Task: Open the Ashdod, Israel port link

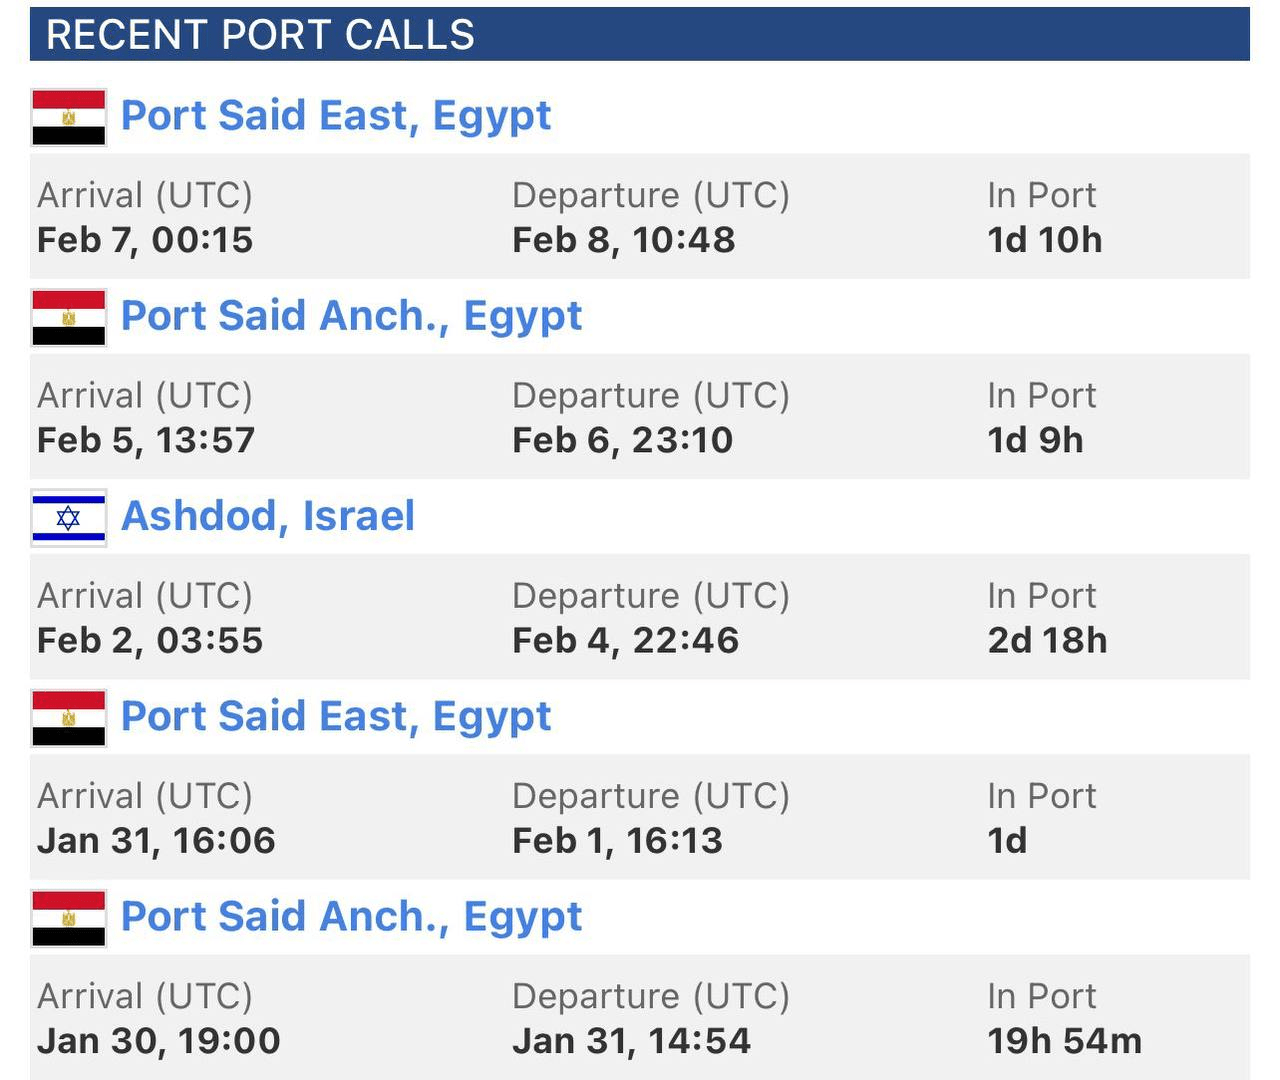Action: click(x=268, y=516)
